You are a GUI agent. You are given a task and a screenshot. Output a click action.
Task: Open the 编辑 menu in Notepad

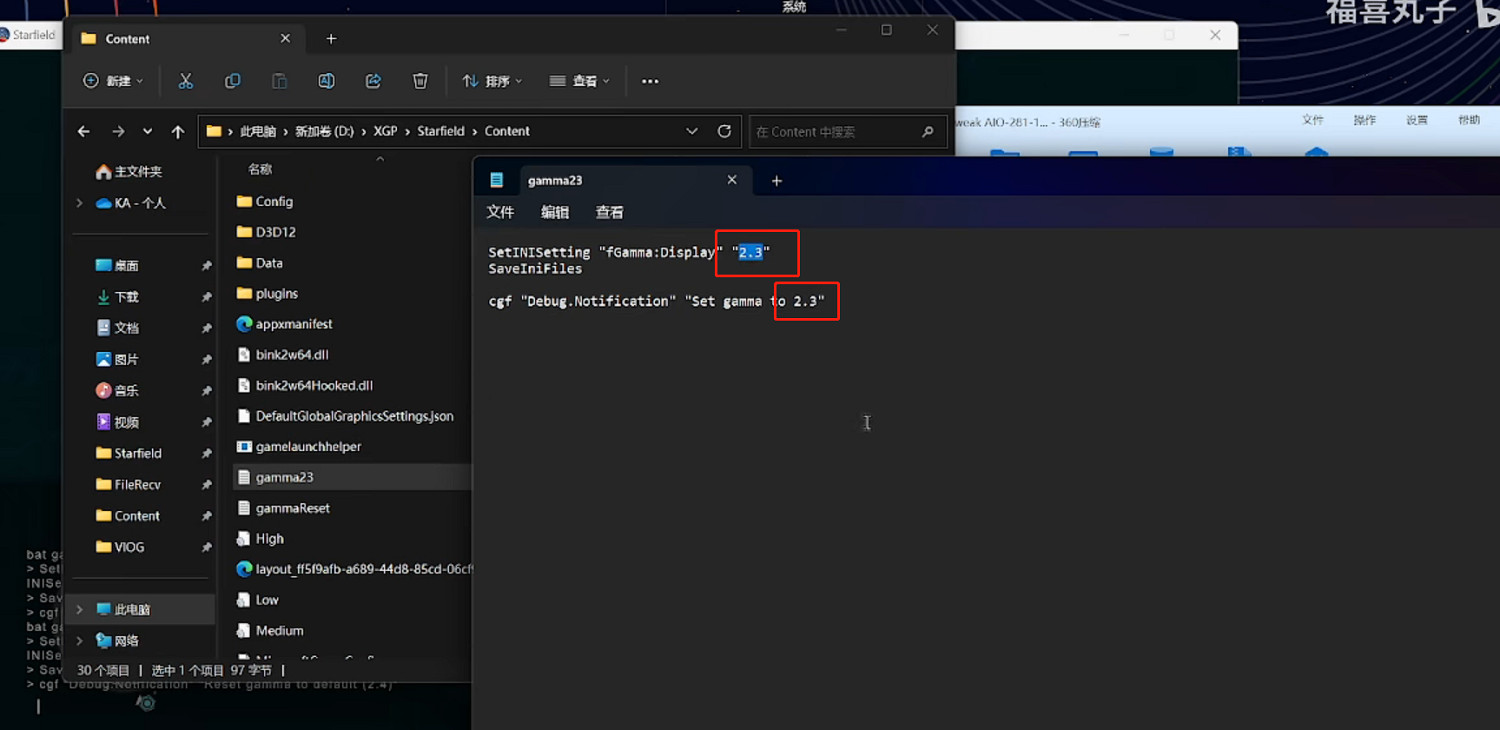(x=555, y=212)
